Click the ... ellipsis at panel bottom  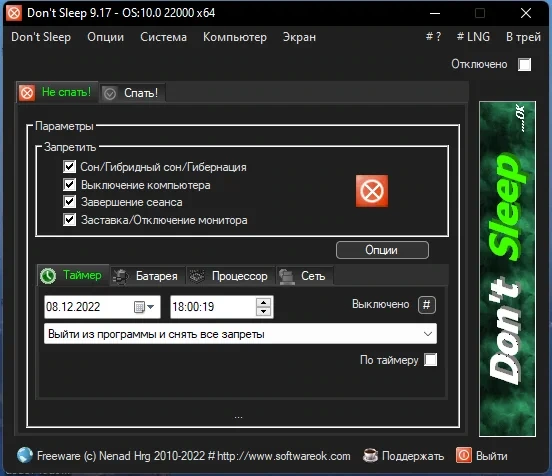pyautogui.click(x=238, y=417)
